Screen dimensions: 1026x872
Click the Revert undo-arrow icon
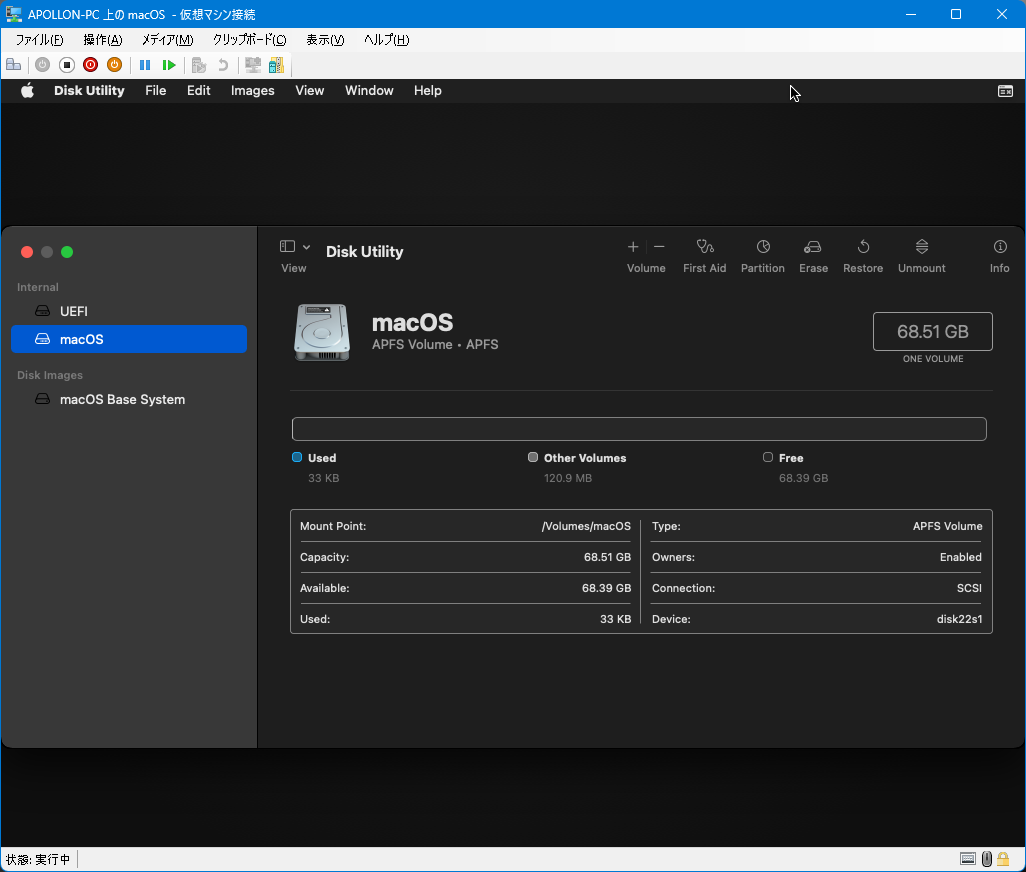223,65
